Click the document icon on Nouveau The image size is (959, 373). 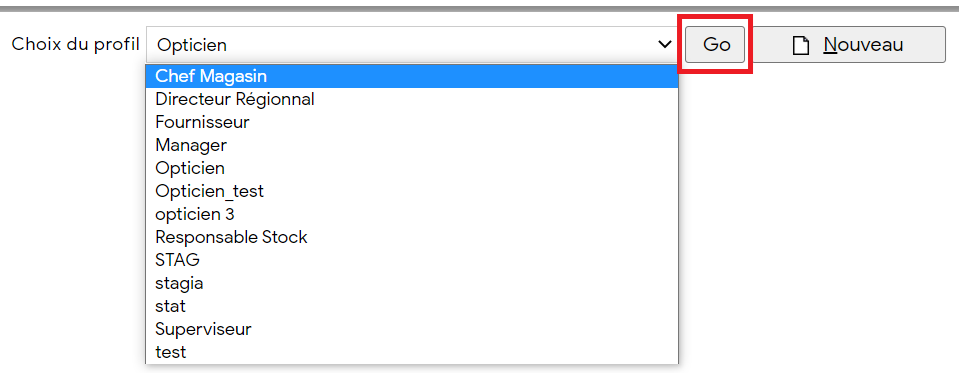tap(801, 45)
